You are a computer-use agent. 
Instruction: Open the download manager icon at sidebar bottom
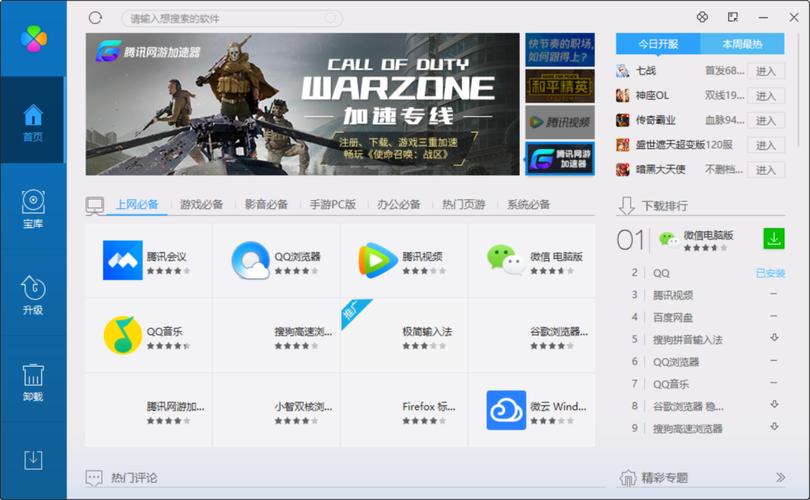[x=33, y=459]
